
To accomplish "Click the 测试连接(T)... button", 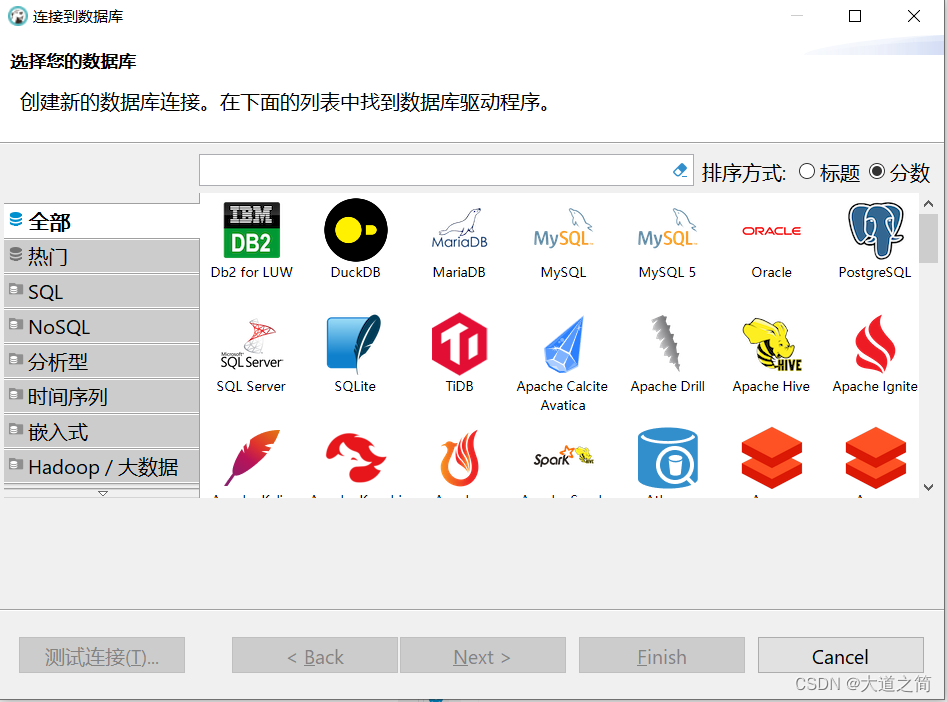I will pos(101,655).
